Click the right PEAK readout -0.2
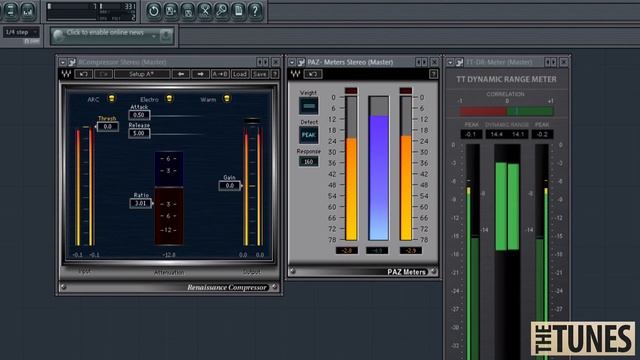Viewport: 640px width, 360px height. (542, 134)
